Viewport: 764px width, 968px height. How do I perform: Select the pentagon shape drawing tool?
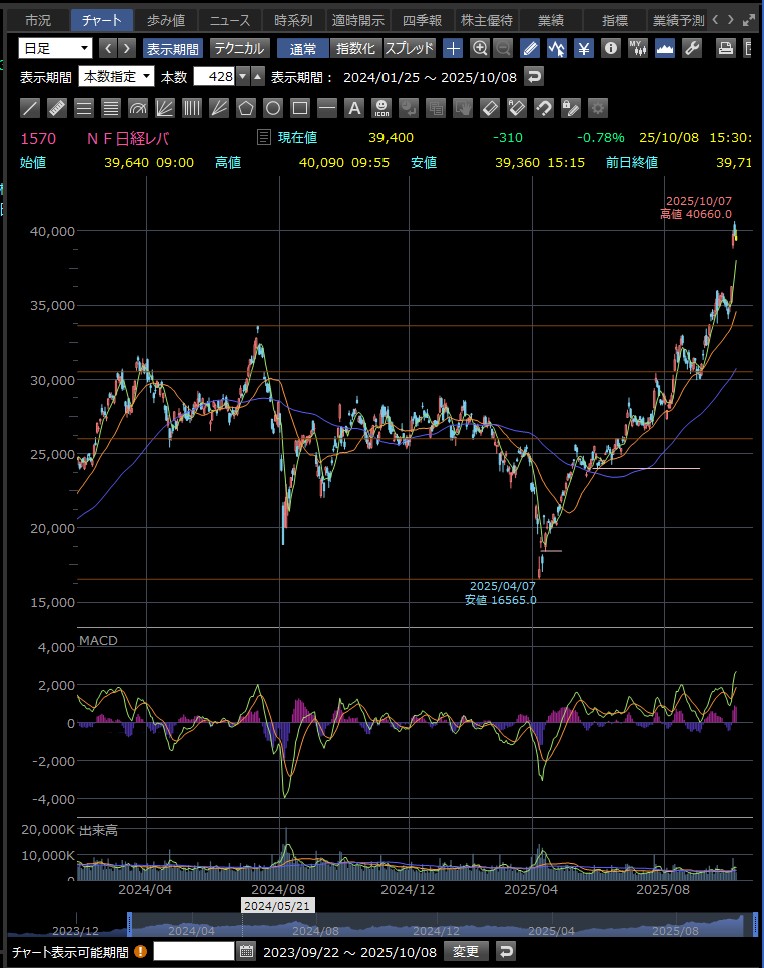[247, 108]
